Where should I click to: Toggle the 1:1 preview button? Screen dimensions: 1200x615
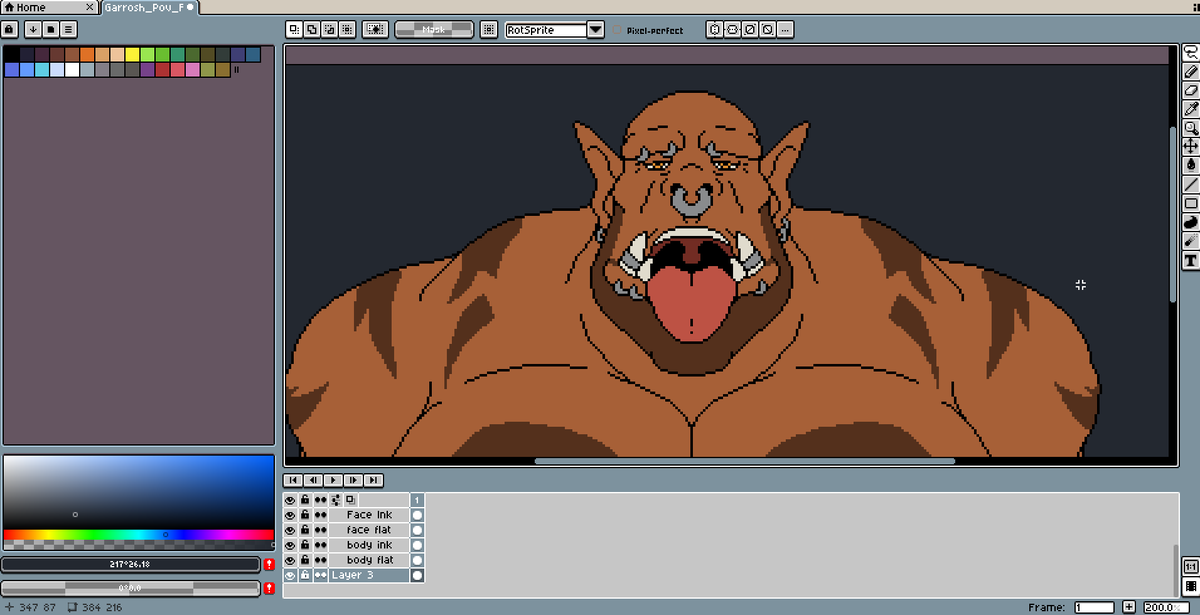tap(1191, 566)
